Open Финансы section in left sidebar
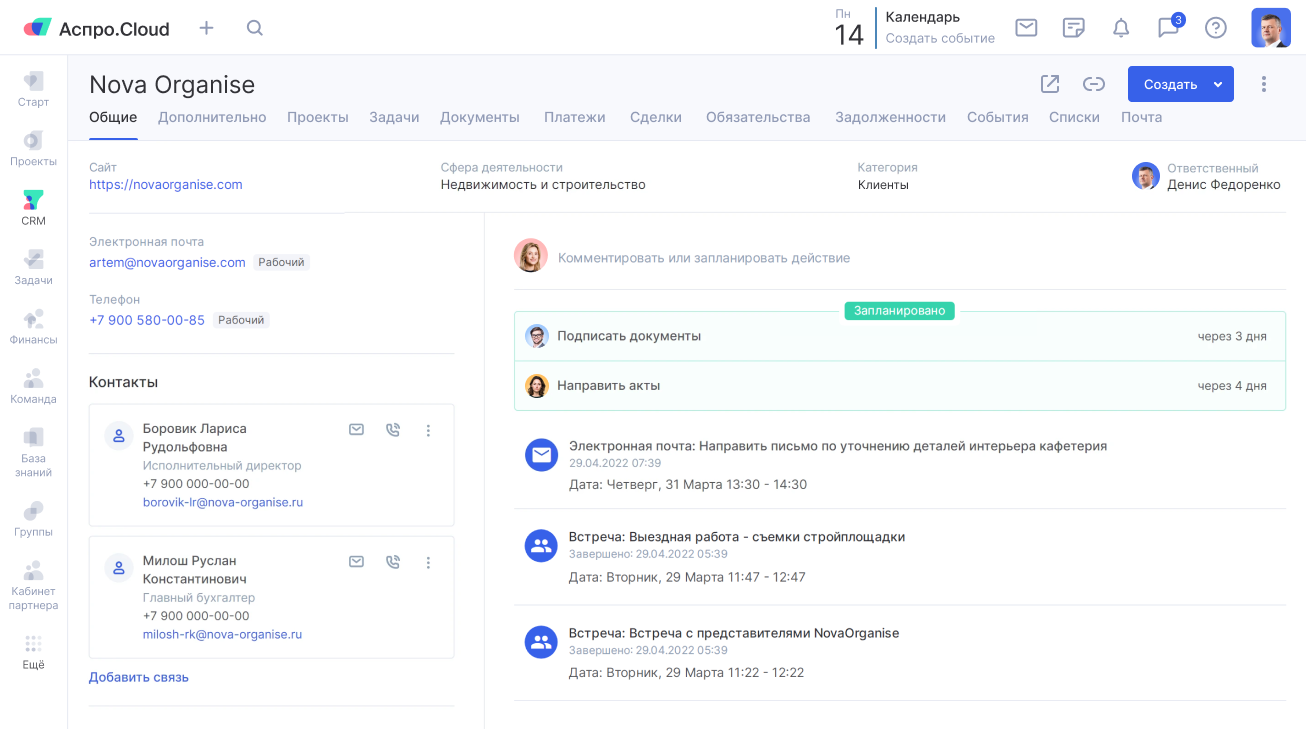 pyautogui.click(x=33, y=326)
